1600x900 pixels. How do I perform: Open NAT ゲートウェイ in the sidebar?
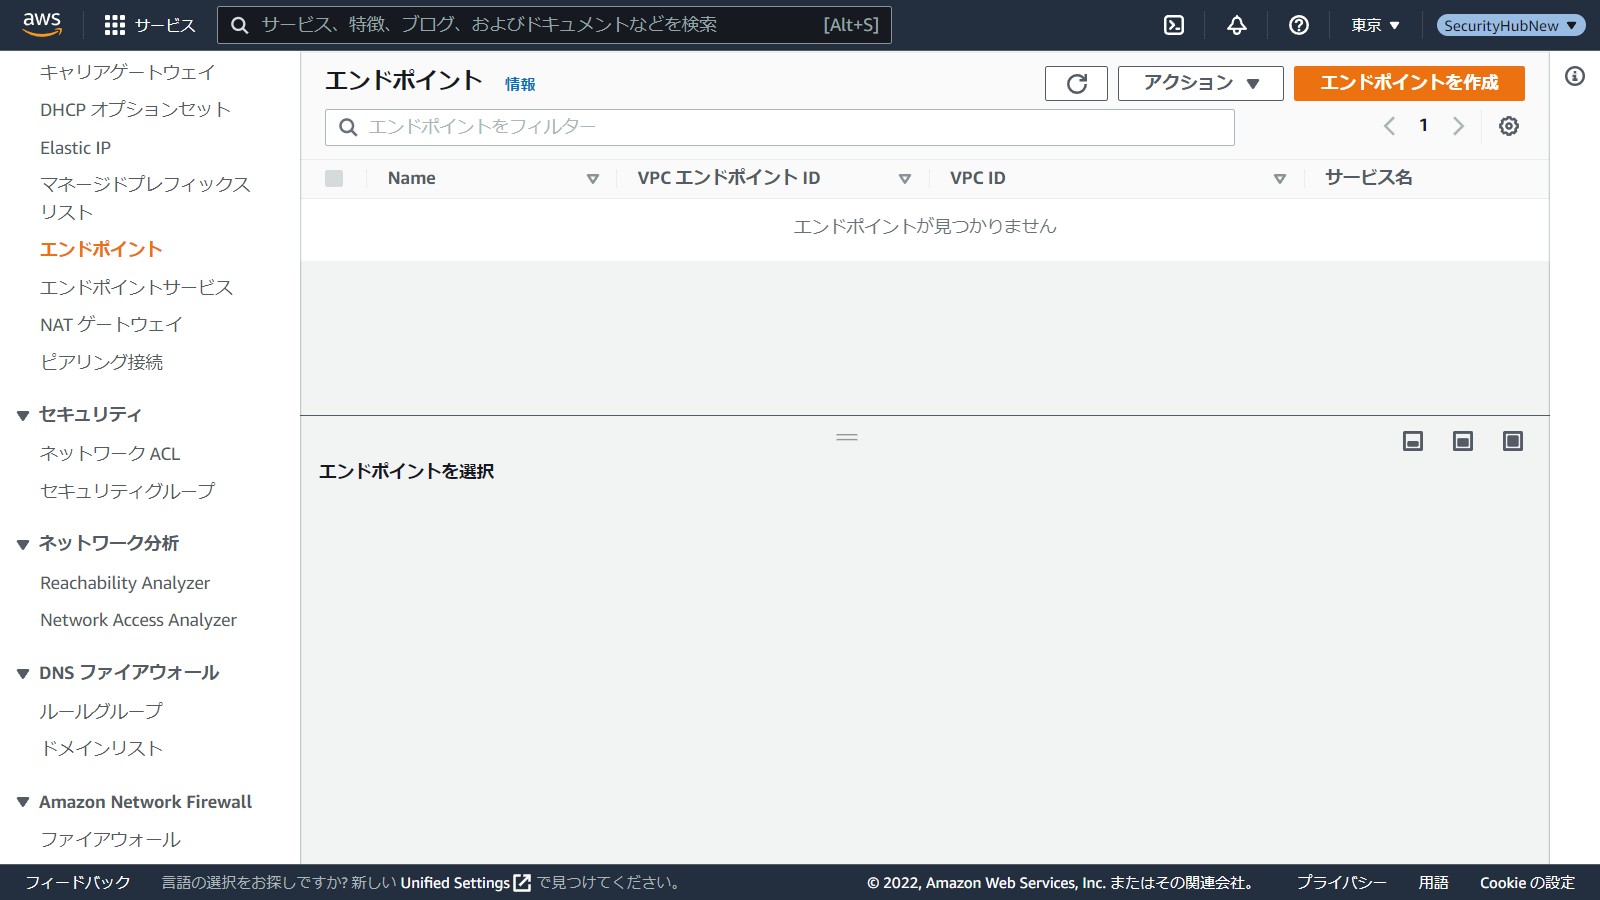click(x=111, y=325)
